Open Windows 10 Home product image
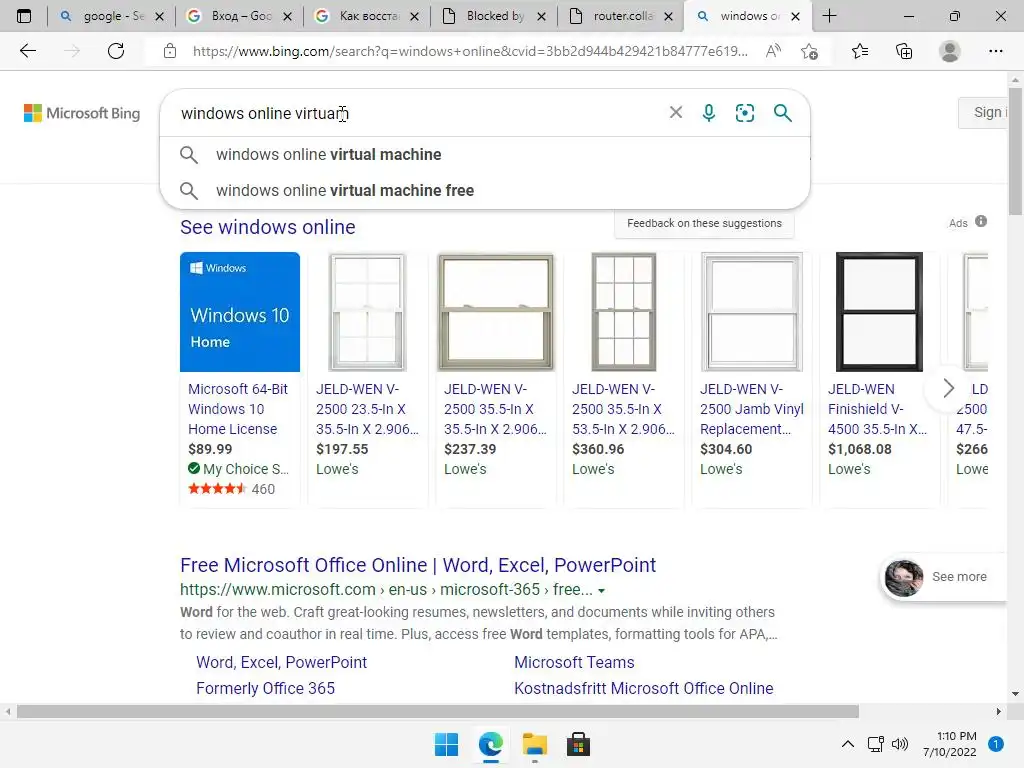The image size is (1024, 768). coord(240,312)
